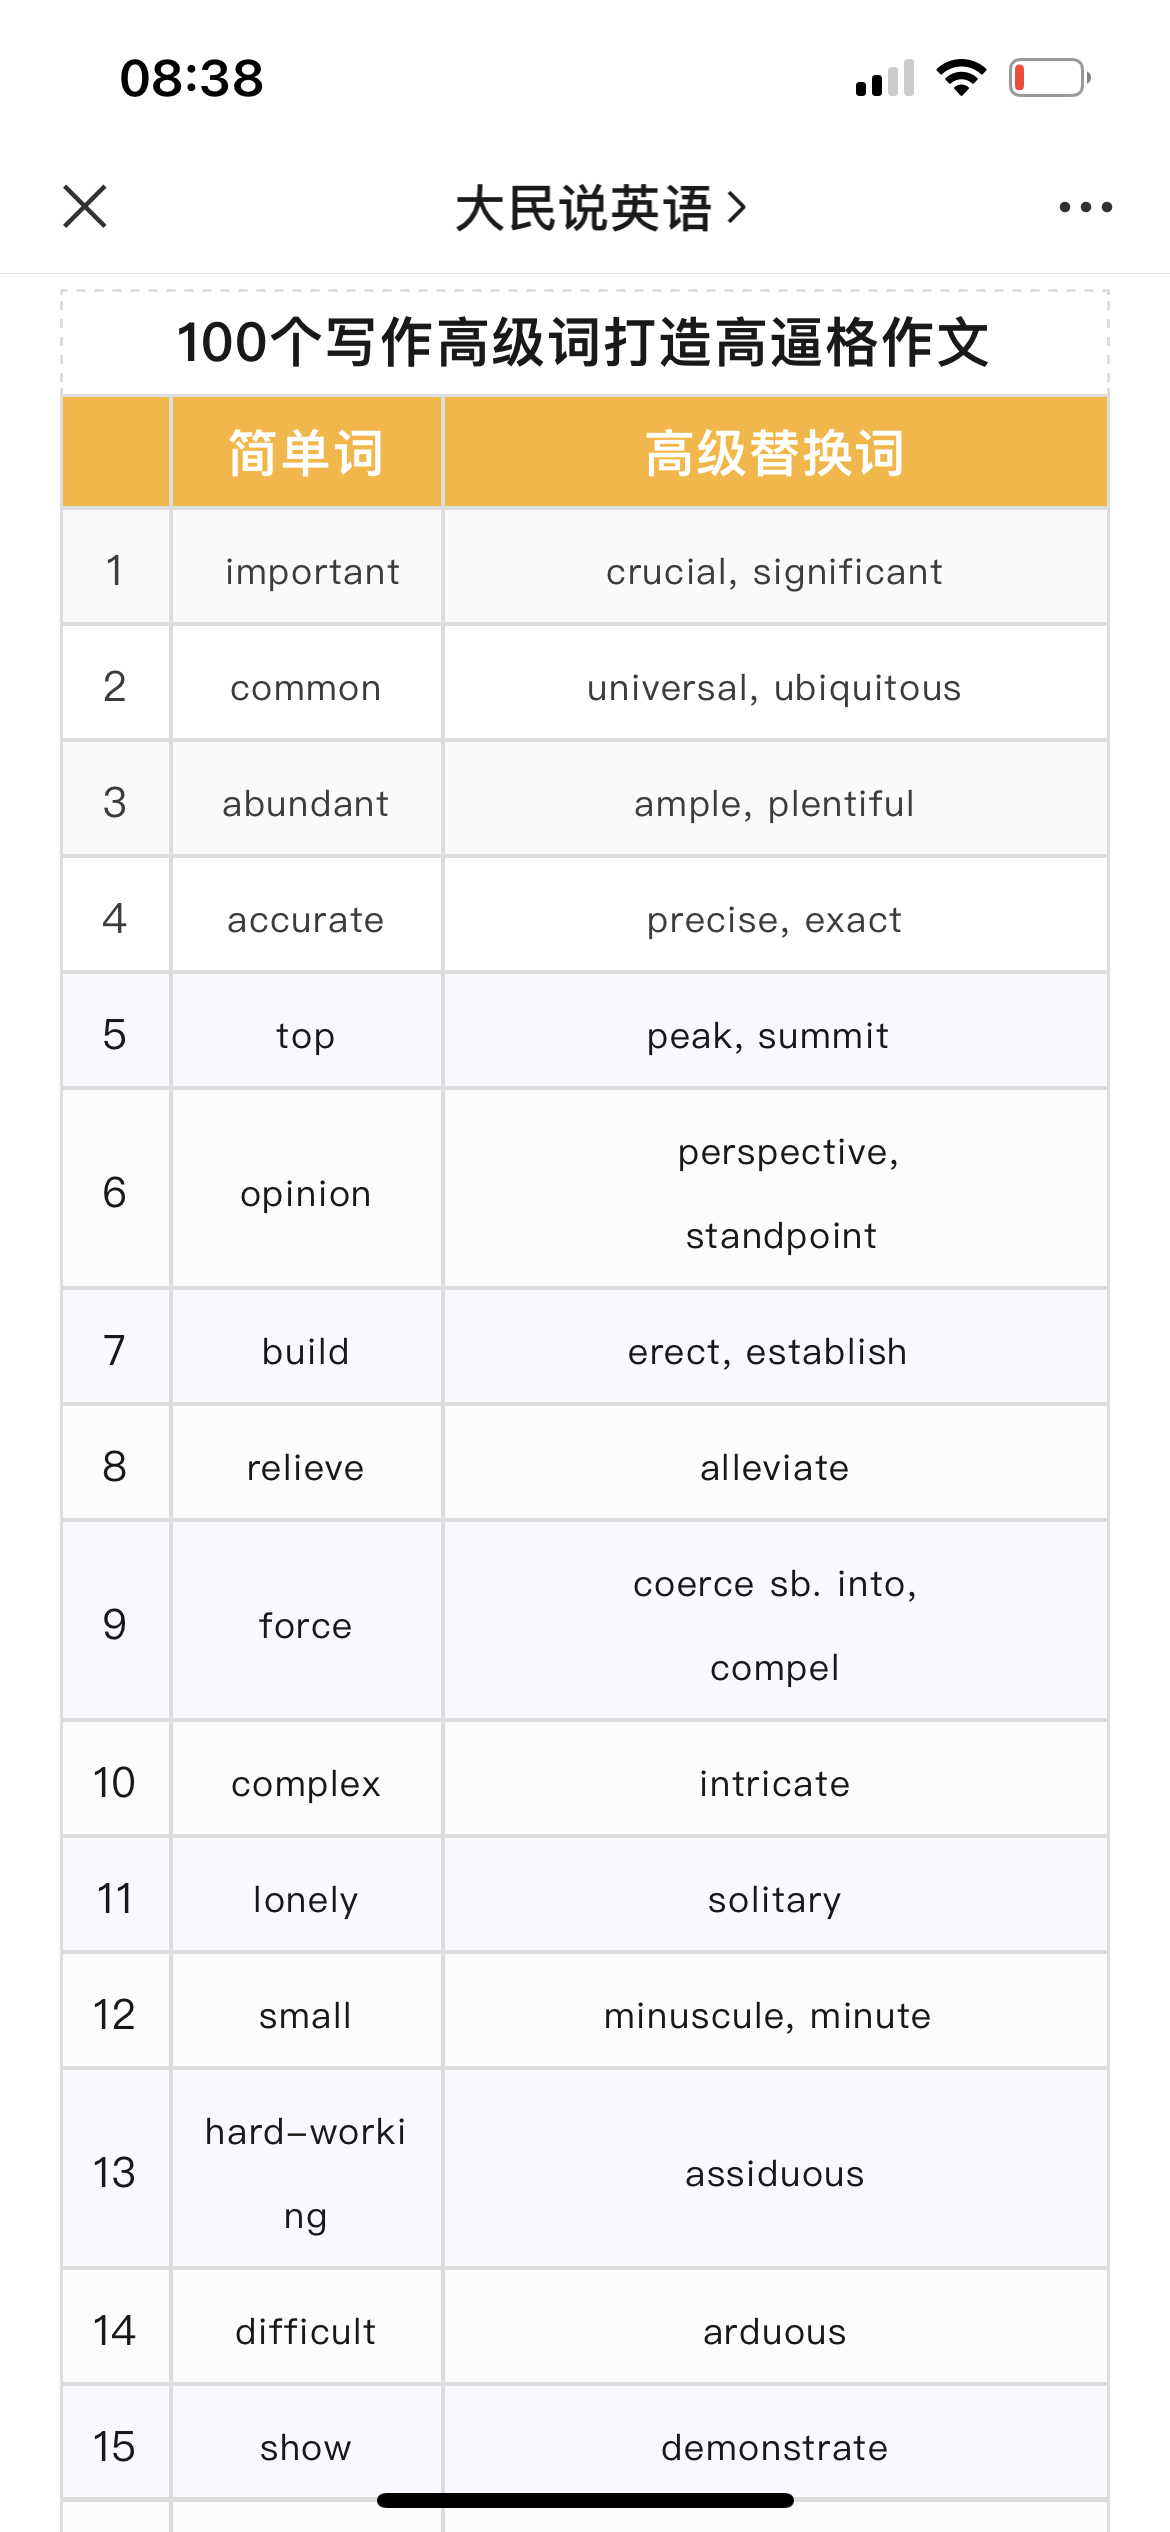Tap the cellular signal bars icon
Viewport: 1170px width, 2532px height.
885,78
